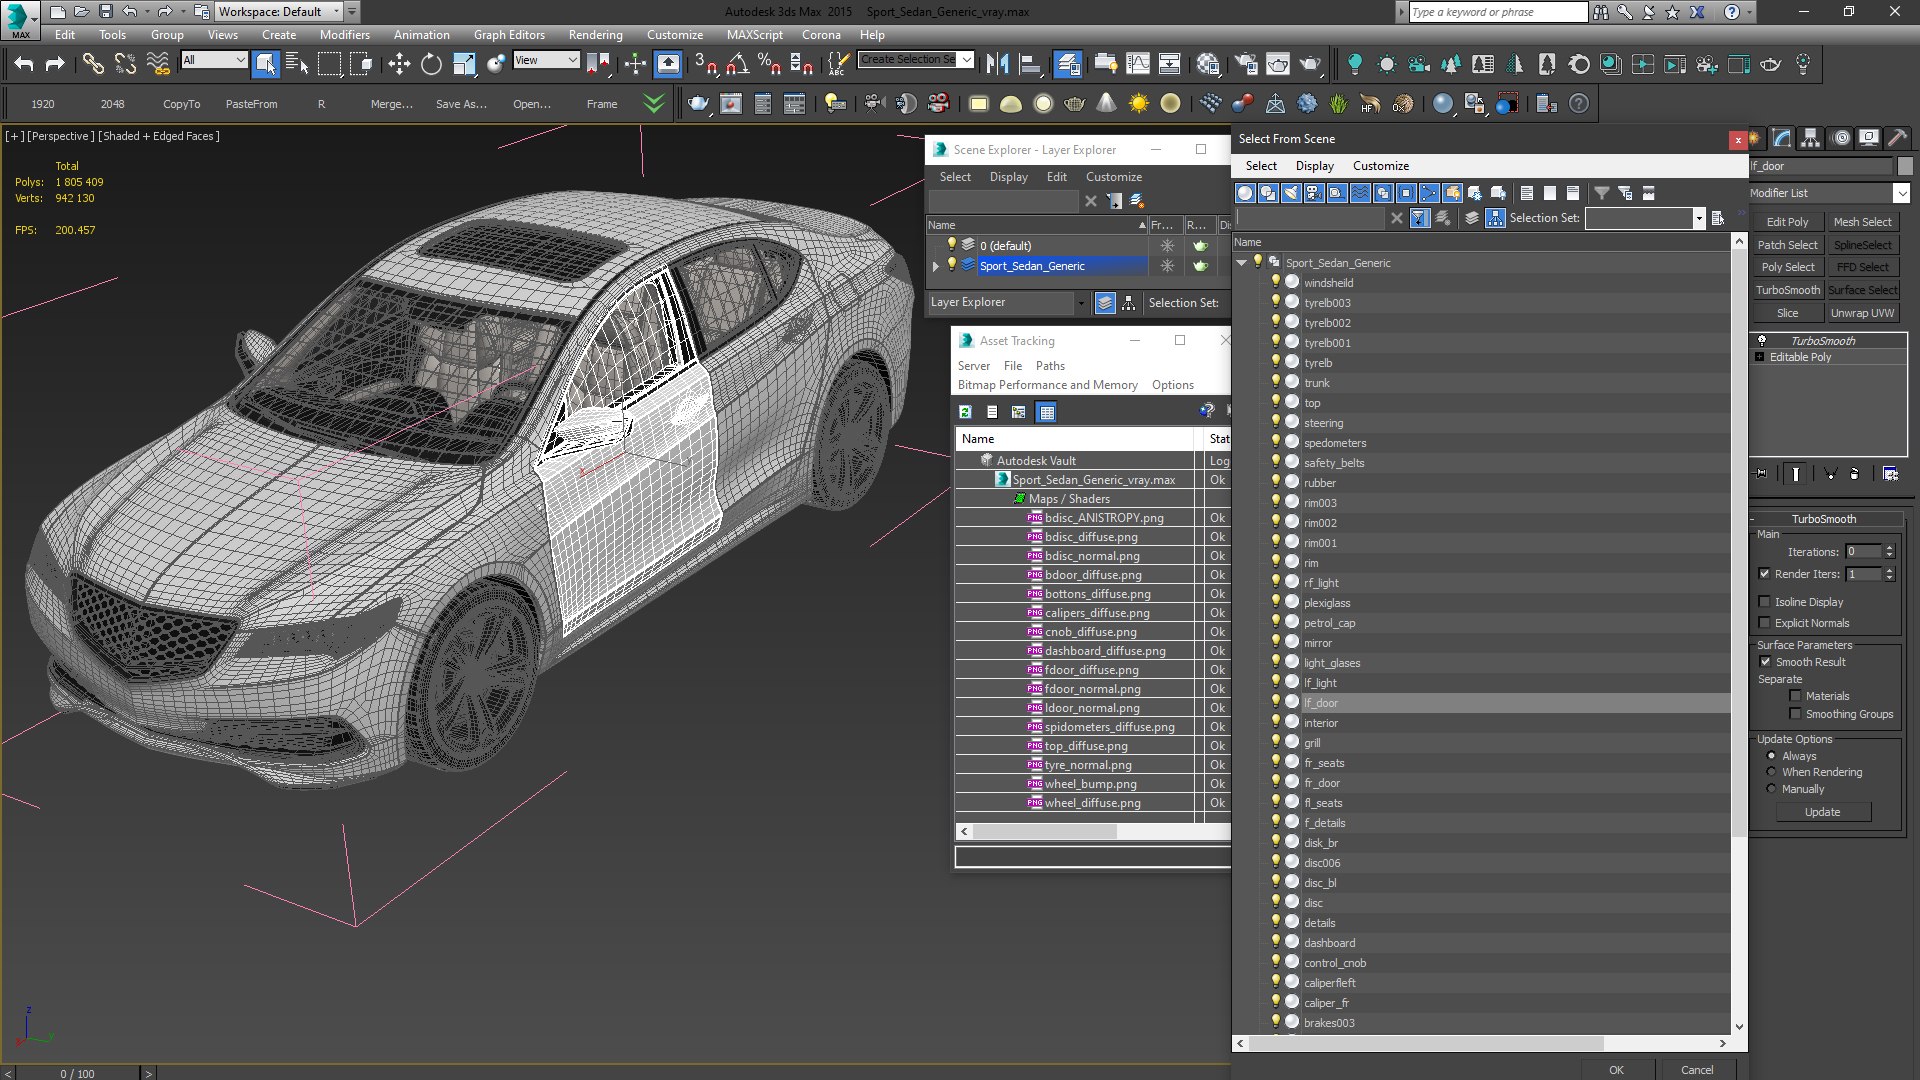Select the Manually update radio option

pyautogui.click(x=1772, y=789)
